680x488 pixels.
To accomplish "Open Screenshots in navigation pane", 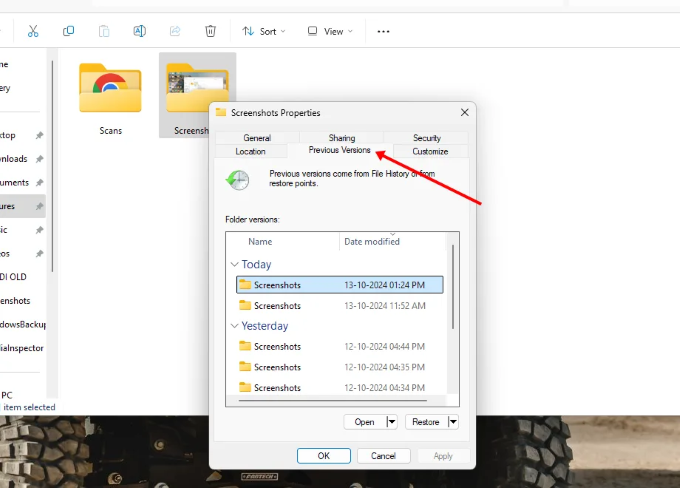I will click(23, 301).
